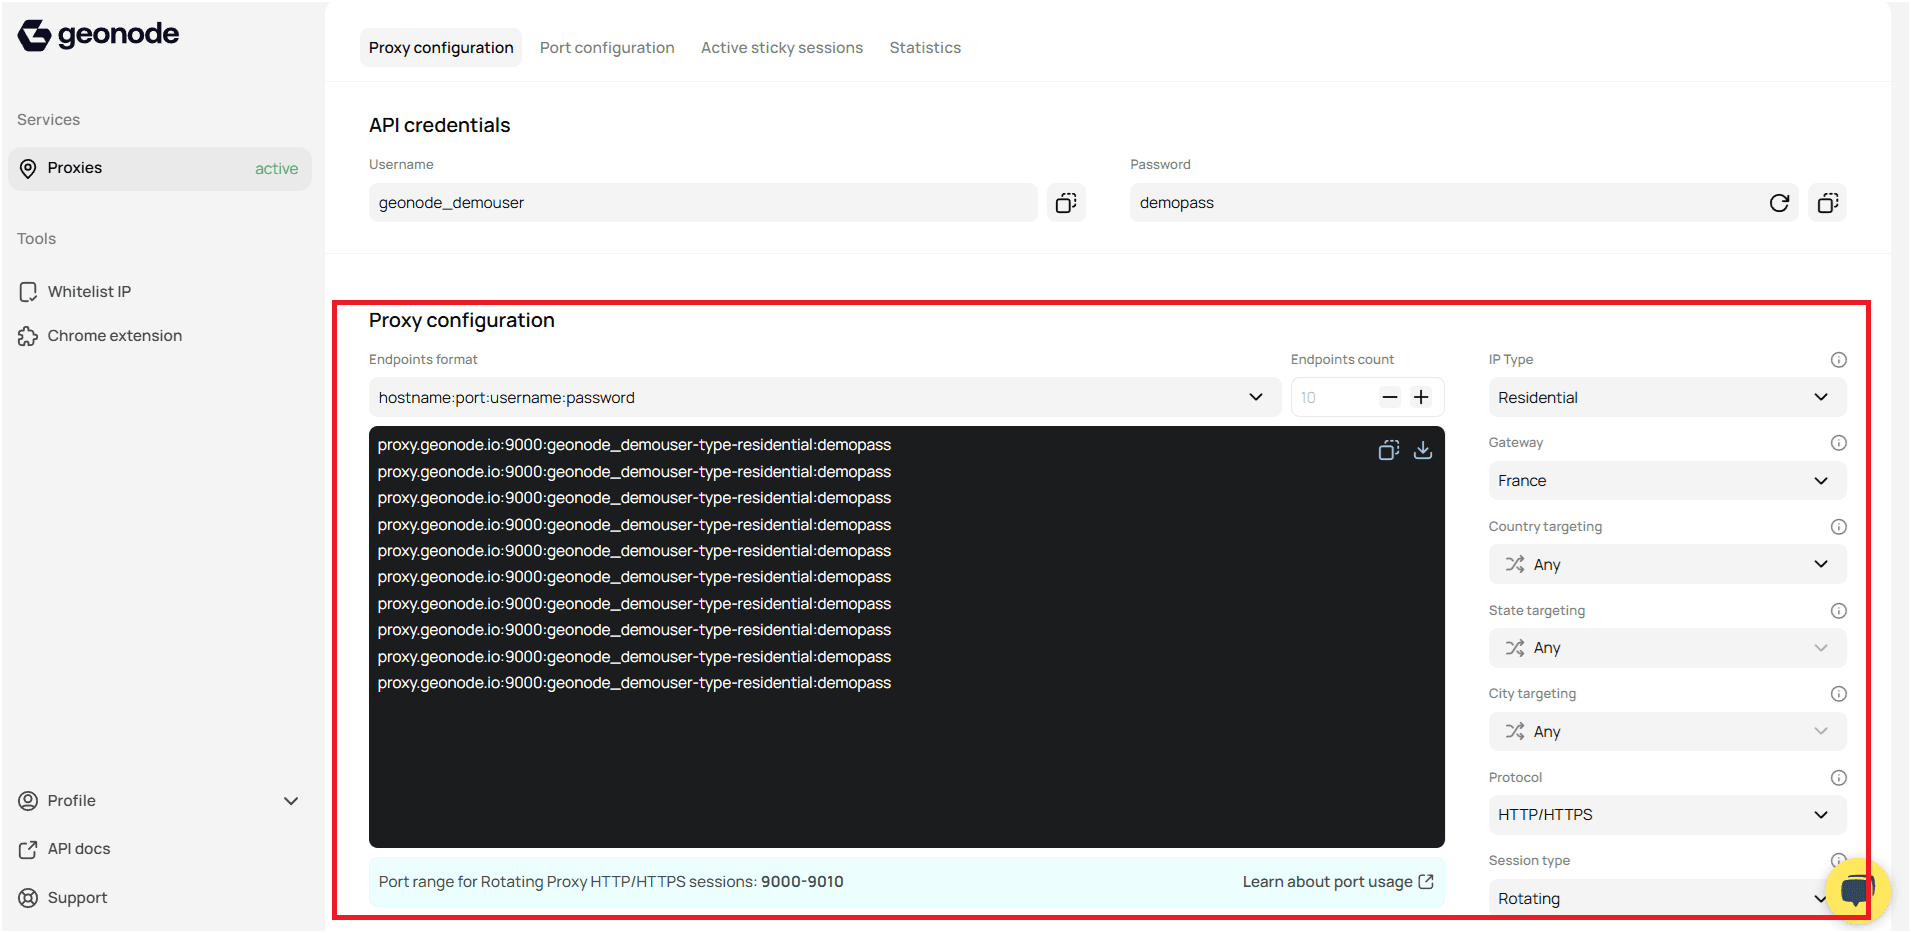Increase the Endpoints count with plus
The width and height of the screenshot is (1911, 933).
coord(1421,397)
